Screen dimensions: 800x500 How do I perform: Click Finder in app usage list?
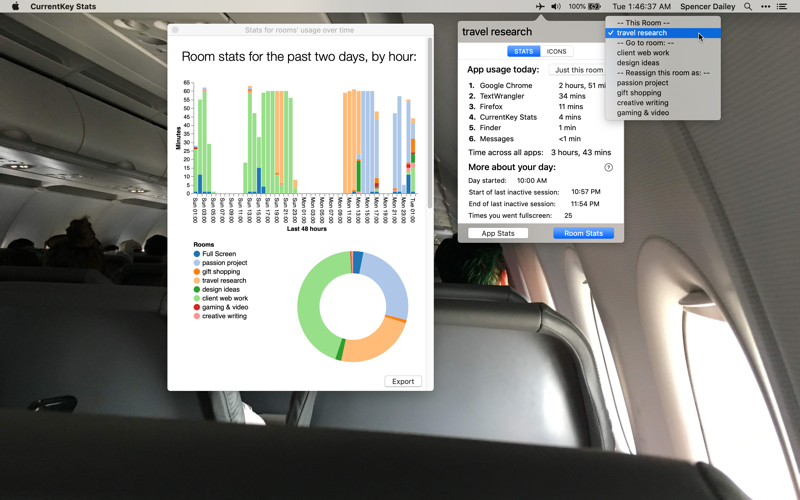pyautogui.click(x=490, y=128)
